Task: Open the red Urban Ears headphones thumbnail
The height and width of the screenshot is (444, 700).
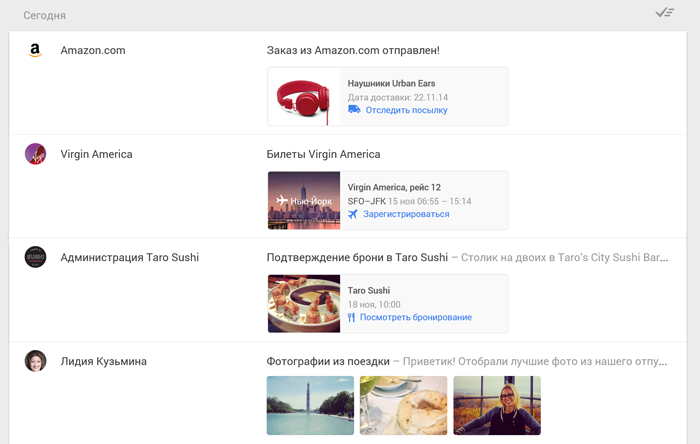Action: pyautogui.click(x=304, y=97)
